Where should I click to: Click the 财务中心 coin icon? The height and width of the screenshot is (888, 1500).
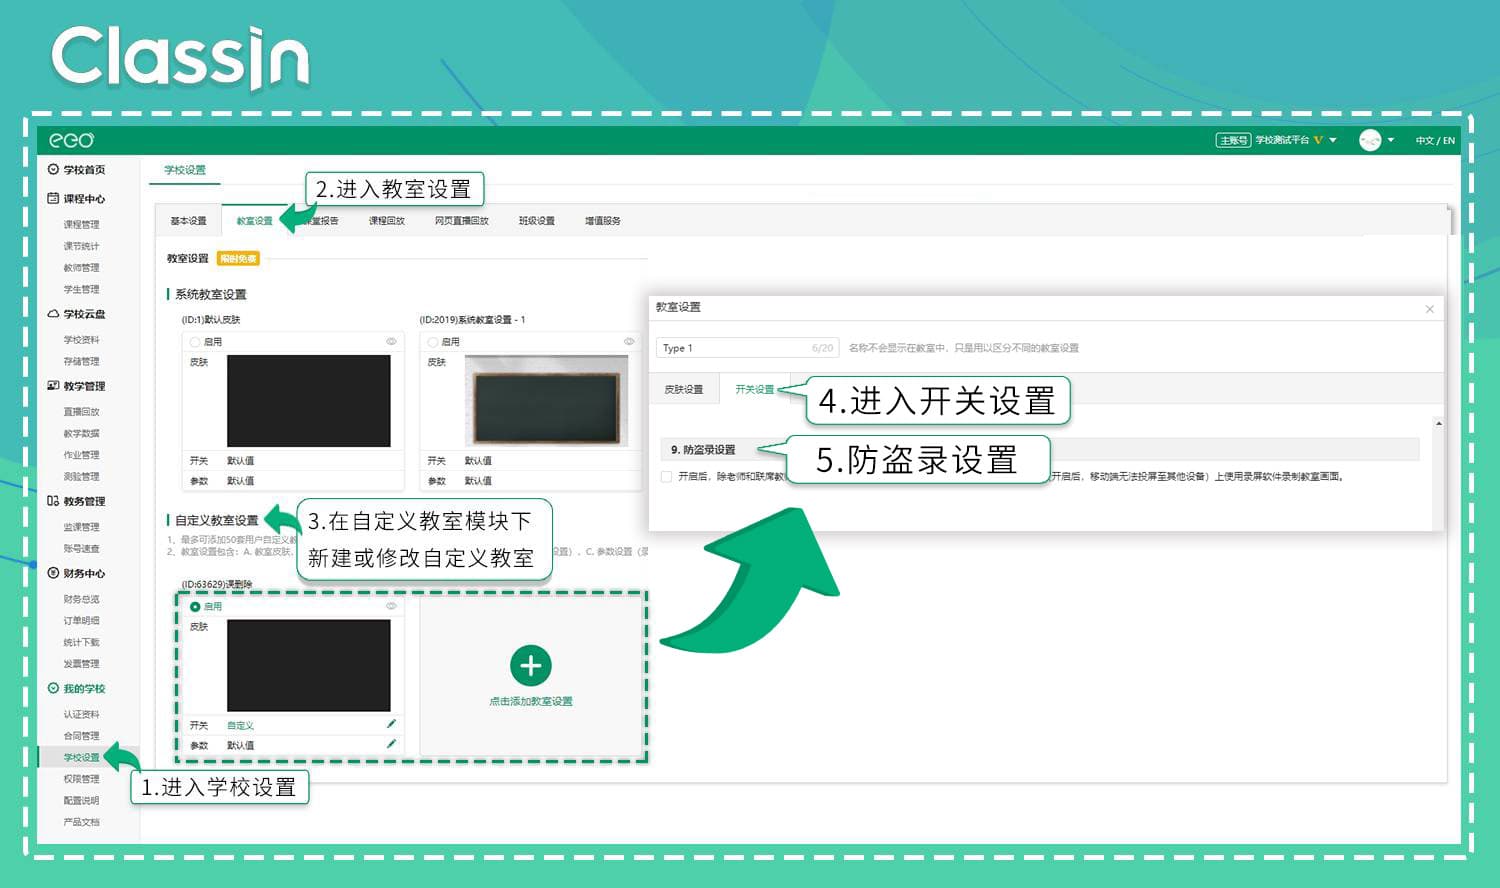(53, 573)
